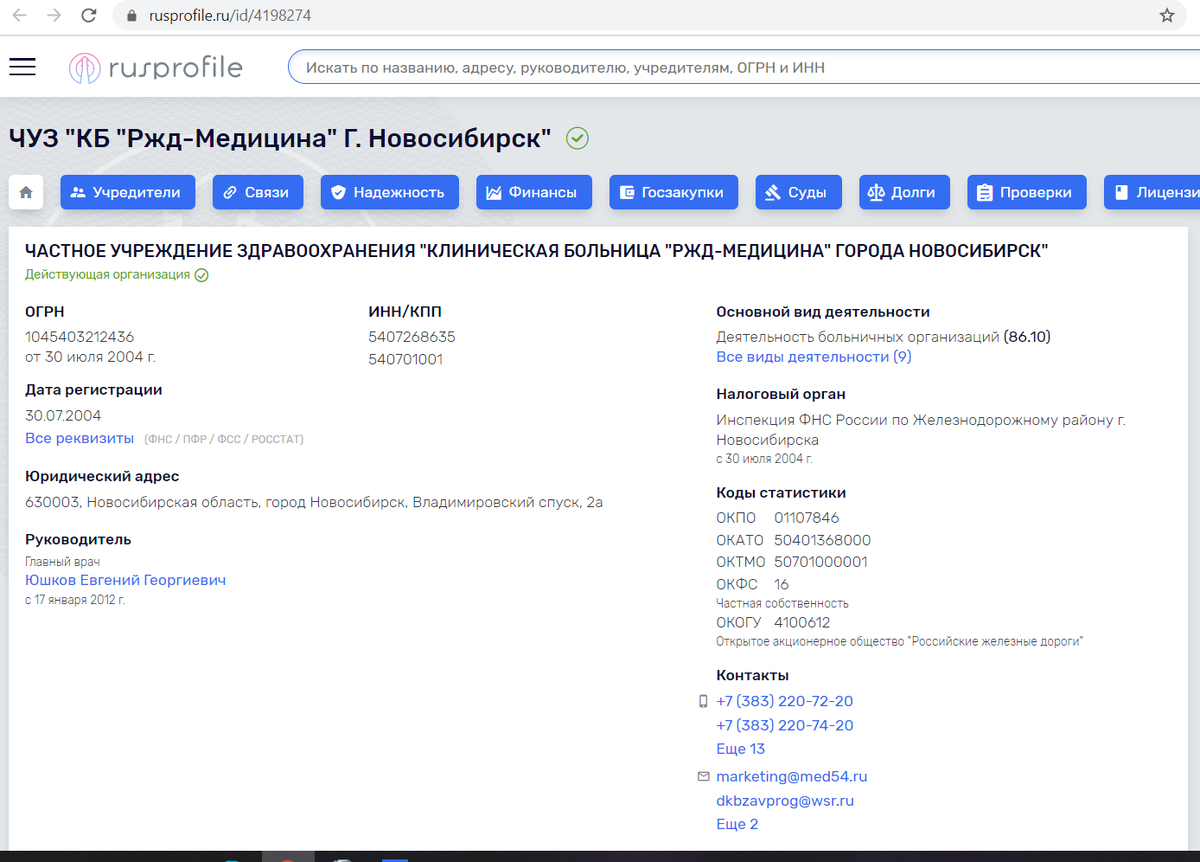Open the Учредители section with people icon
The width and height of the screenshot is (1200, 862).
(x=127, y=192)
